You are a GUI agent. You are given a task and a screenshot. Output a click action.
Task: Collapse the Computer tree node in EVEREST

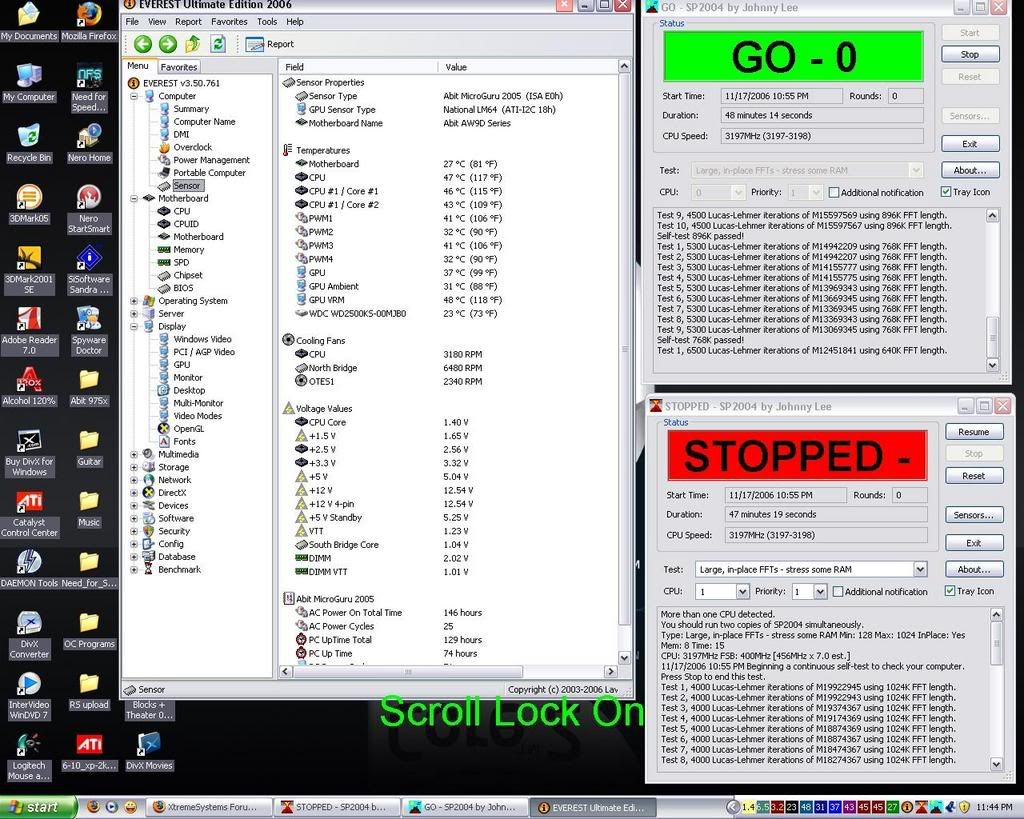[134, 96]
